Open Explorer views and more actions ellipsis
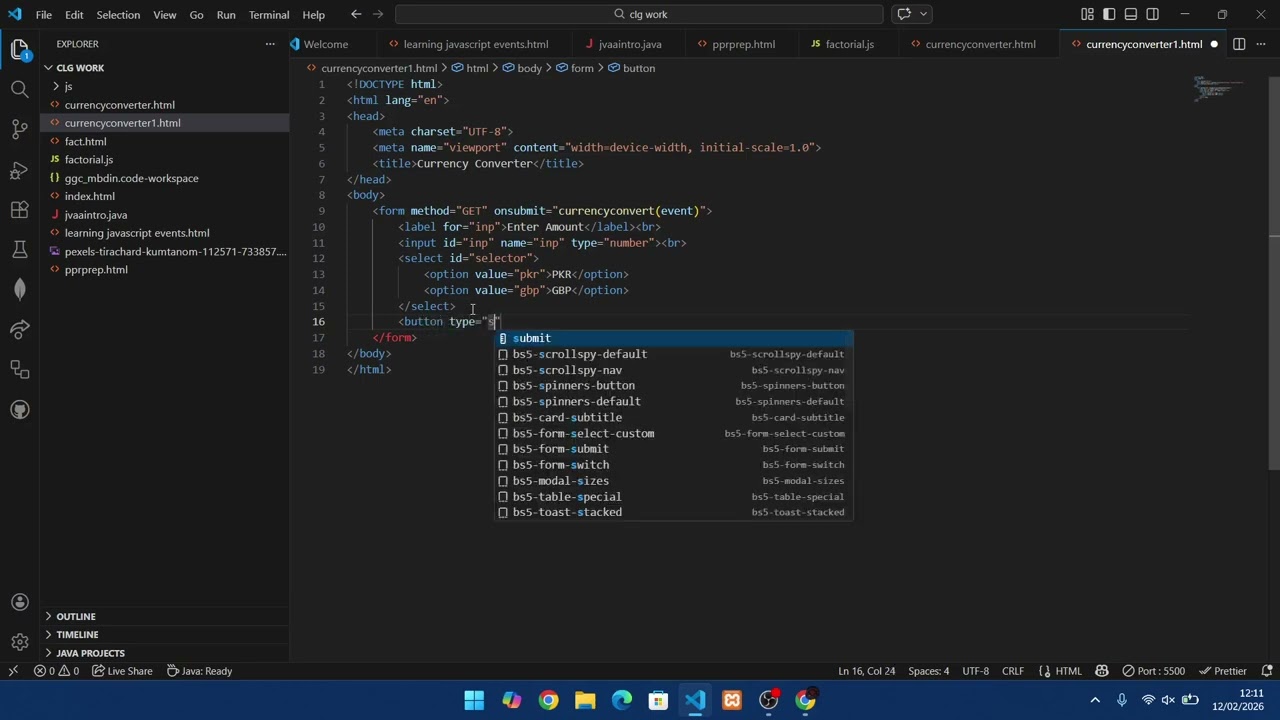 pos(269,44)
